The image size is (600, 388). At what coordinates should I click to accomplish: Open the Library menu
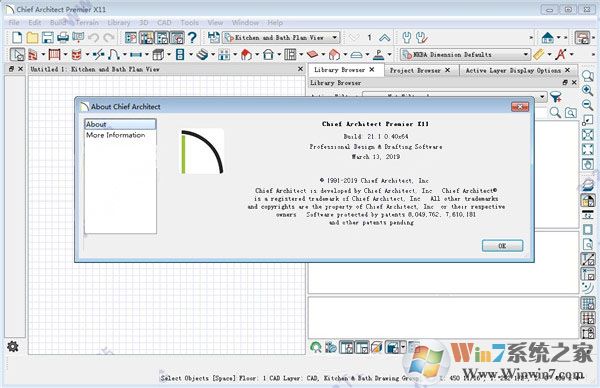[119, 23]
